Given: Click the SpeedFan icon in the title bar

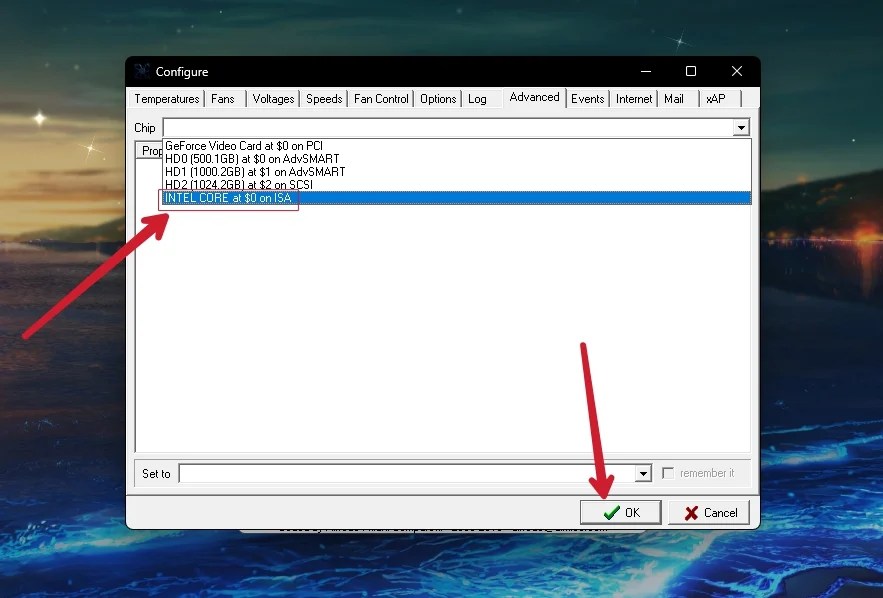Looking at the screenshot, I should click(141, 71).
